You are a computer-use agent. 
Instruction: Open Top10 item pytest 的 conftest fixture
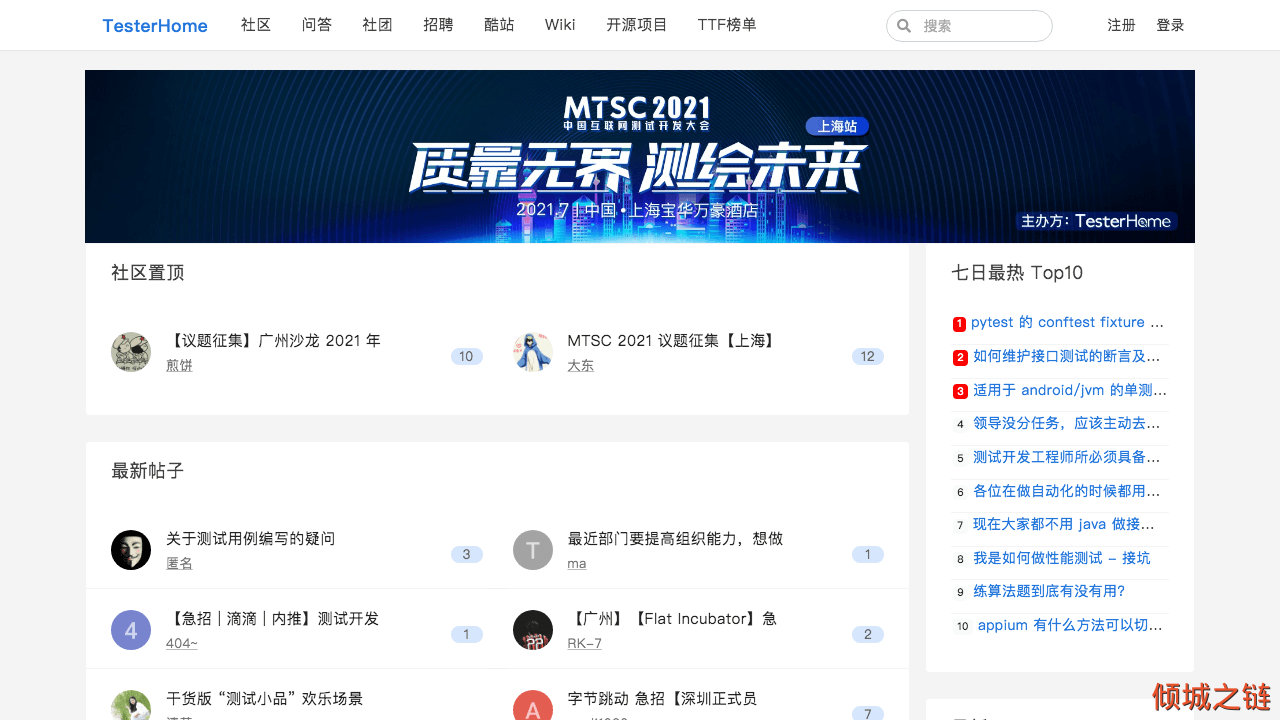coord(1067,323)
